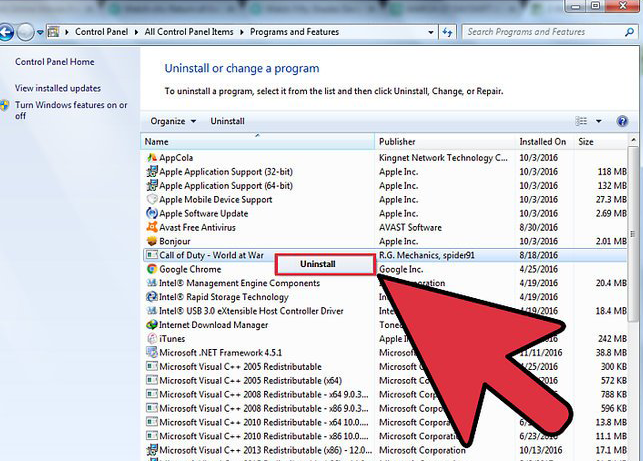This screenshot has width=643, height=461.
Task: Click the Visual C++ 2013 Redistributable (x86) icon
Action: [152, 450]
